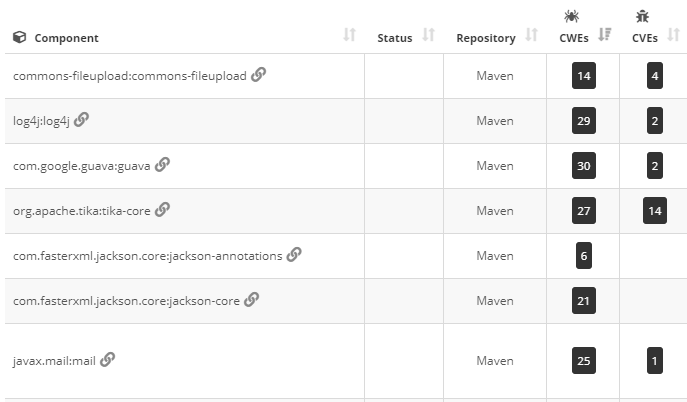The height and width of the screenshot is (402, 687).
Task: Sort table by Status column arrows
Action: pos(428,35)
